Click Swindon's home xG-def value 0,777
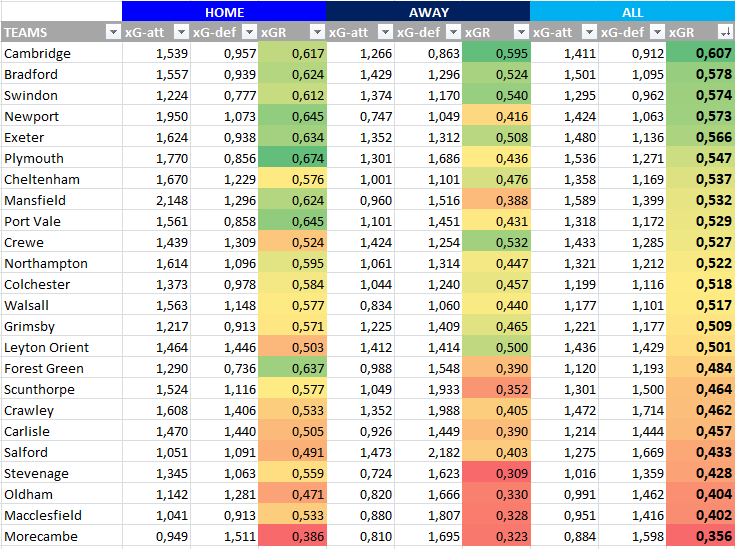This screenshot has height=549, width=735. (224, 95)
